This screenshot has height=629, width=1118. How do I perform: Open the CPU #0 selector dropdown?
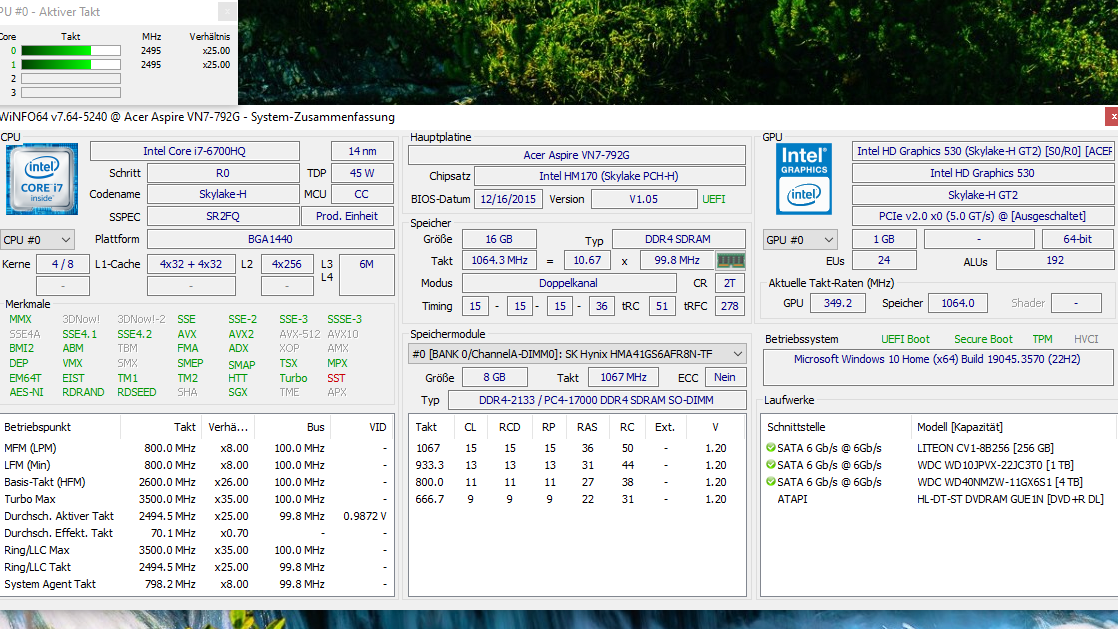tap(37, 240)
